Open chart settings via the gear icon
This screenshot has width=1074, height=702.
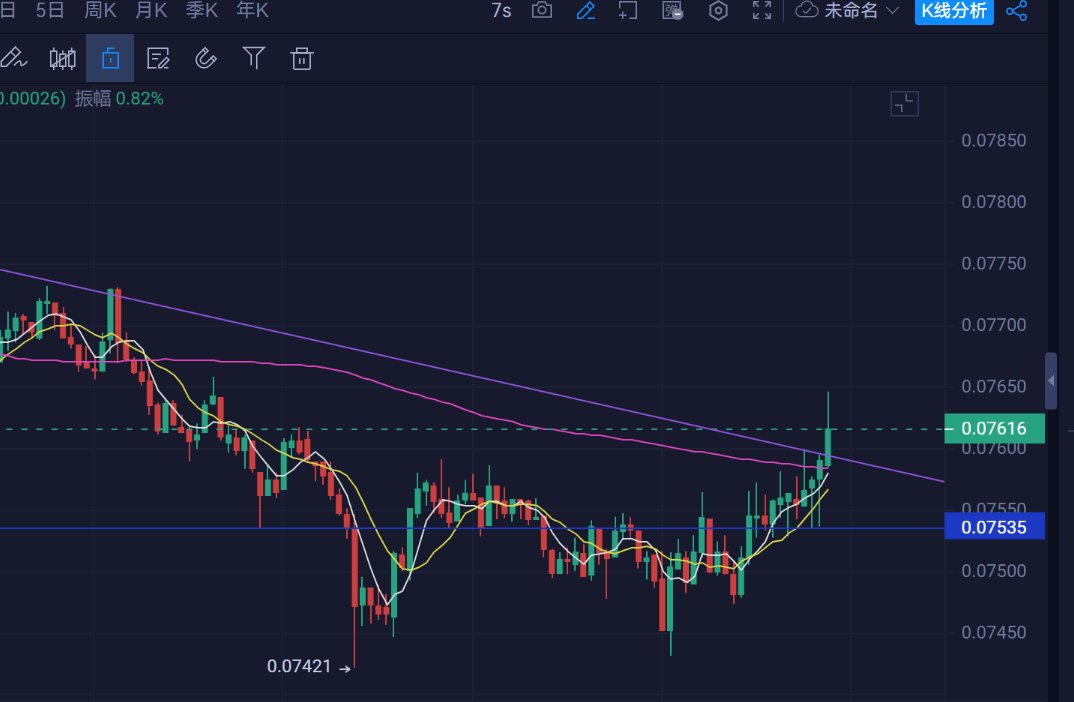click(718, 11)
